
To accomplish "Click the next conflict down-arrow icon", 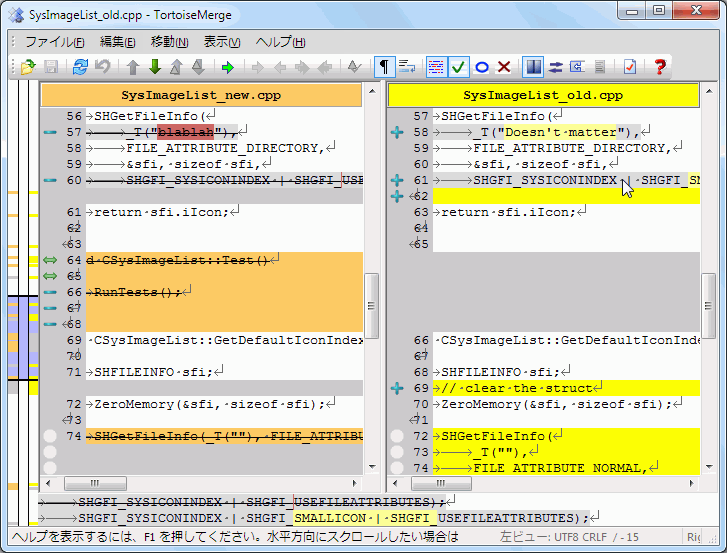I will click(x=198, y=67).
